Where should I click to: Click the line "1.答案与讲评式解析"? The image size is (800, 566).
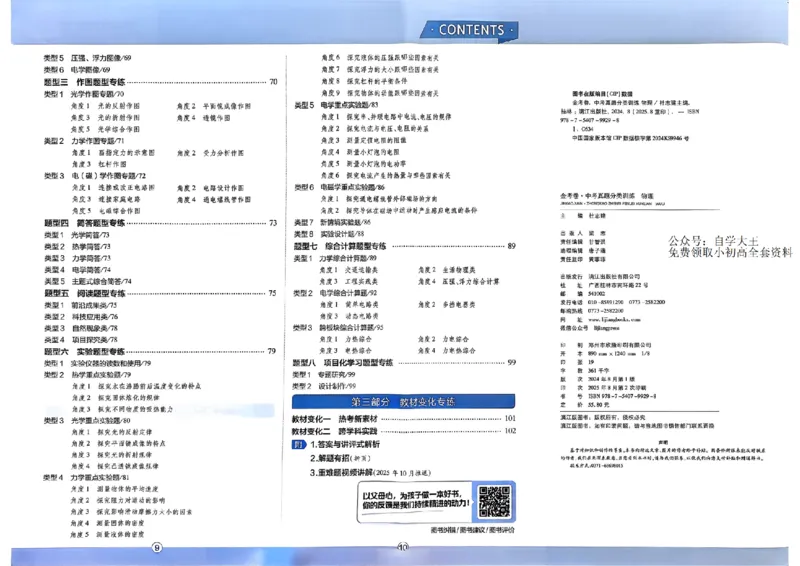point(344,445)
